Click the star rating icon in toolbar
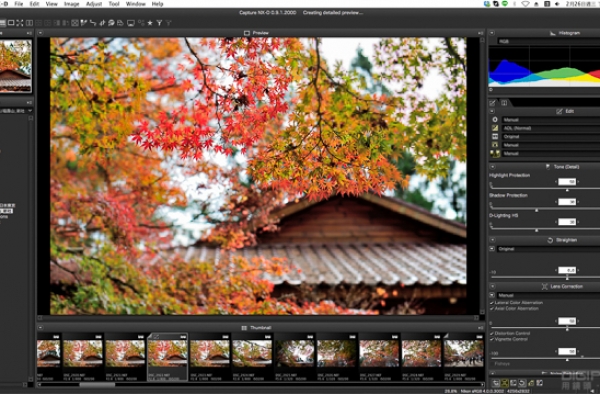The image size is (600, 394). click(x=150, y=23)
